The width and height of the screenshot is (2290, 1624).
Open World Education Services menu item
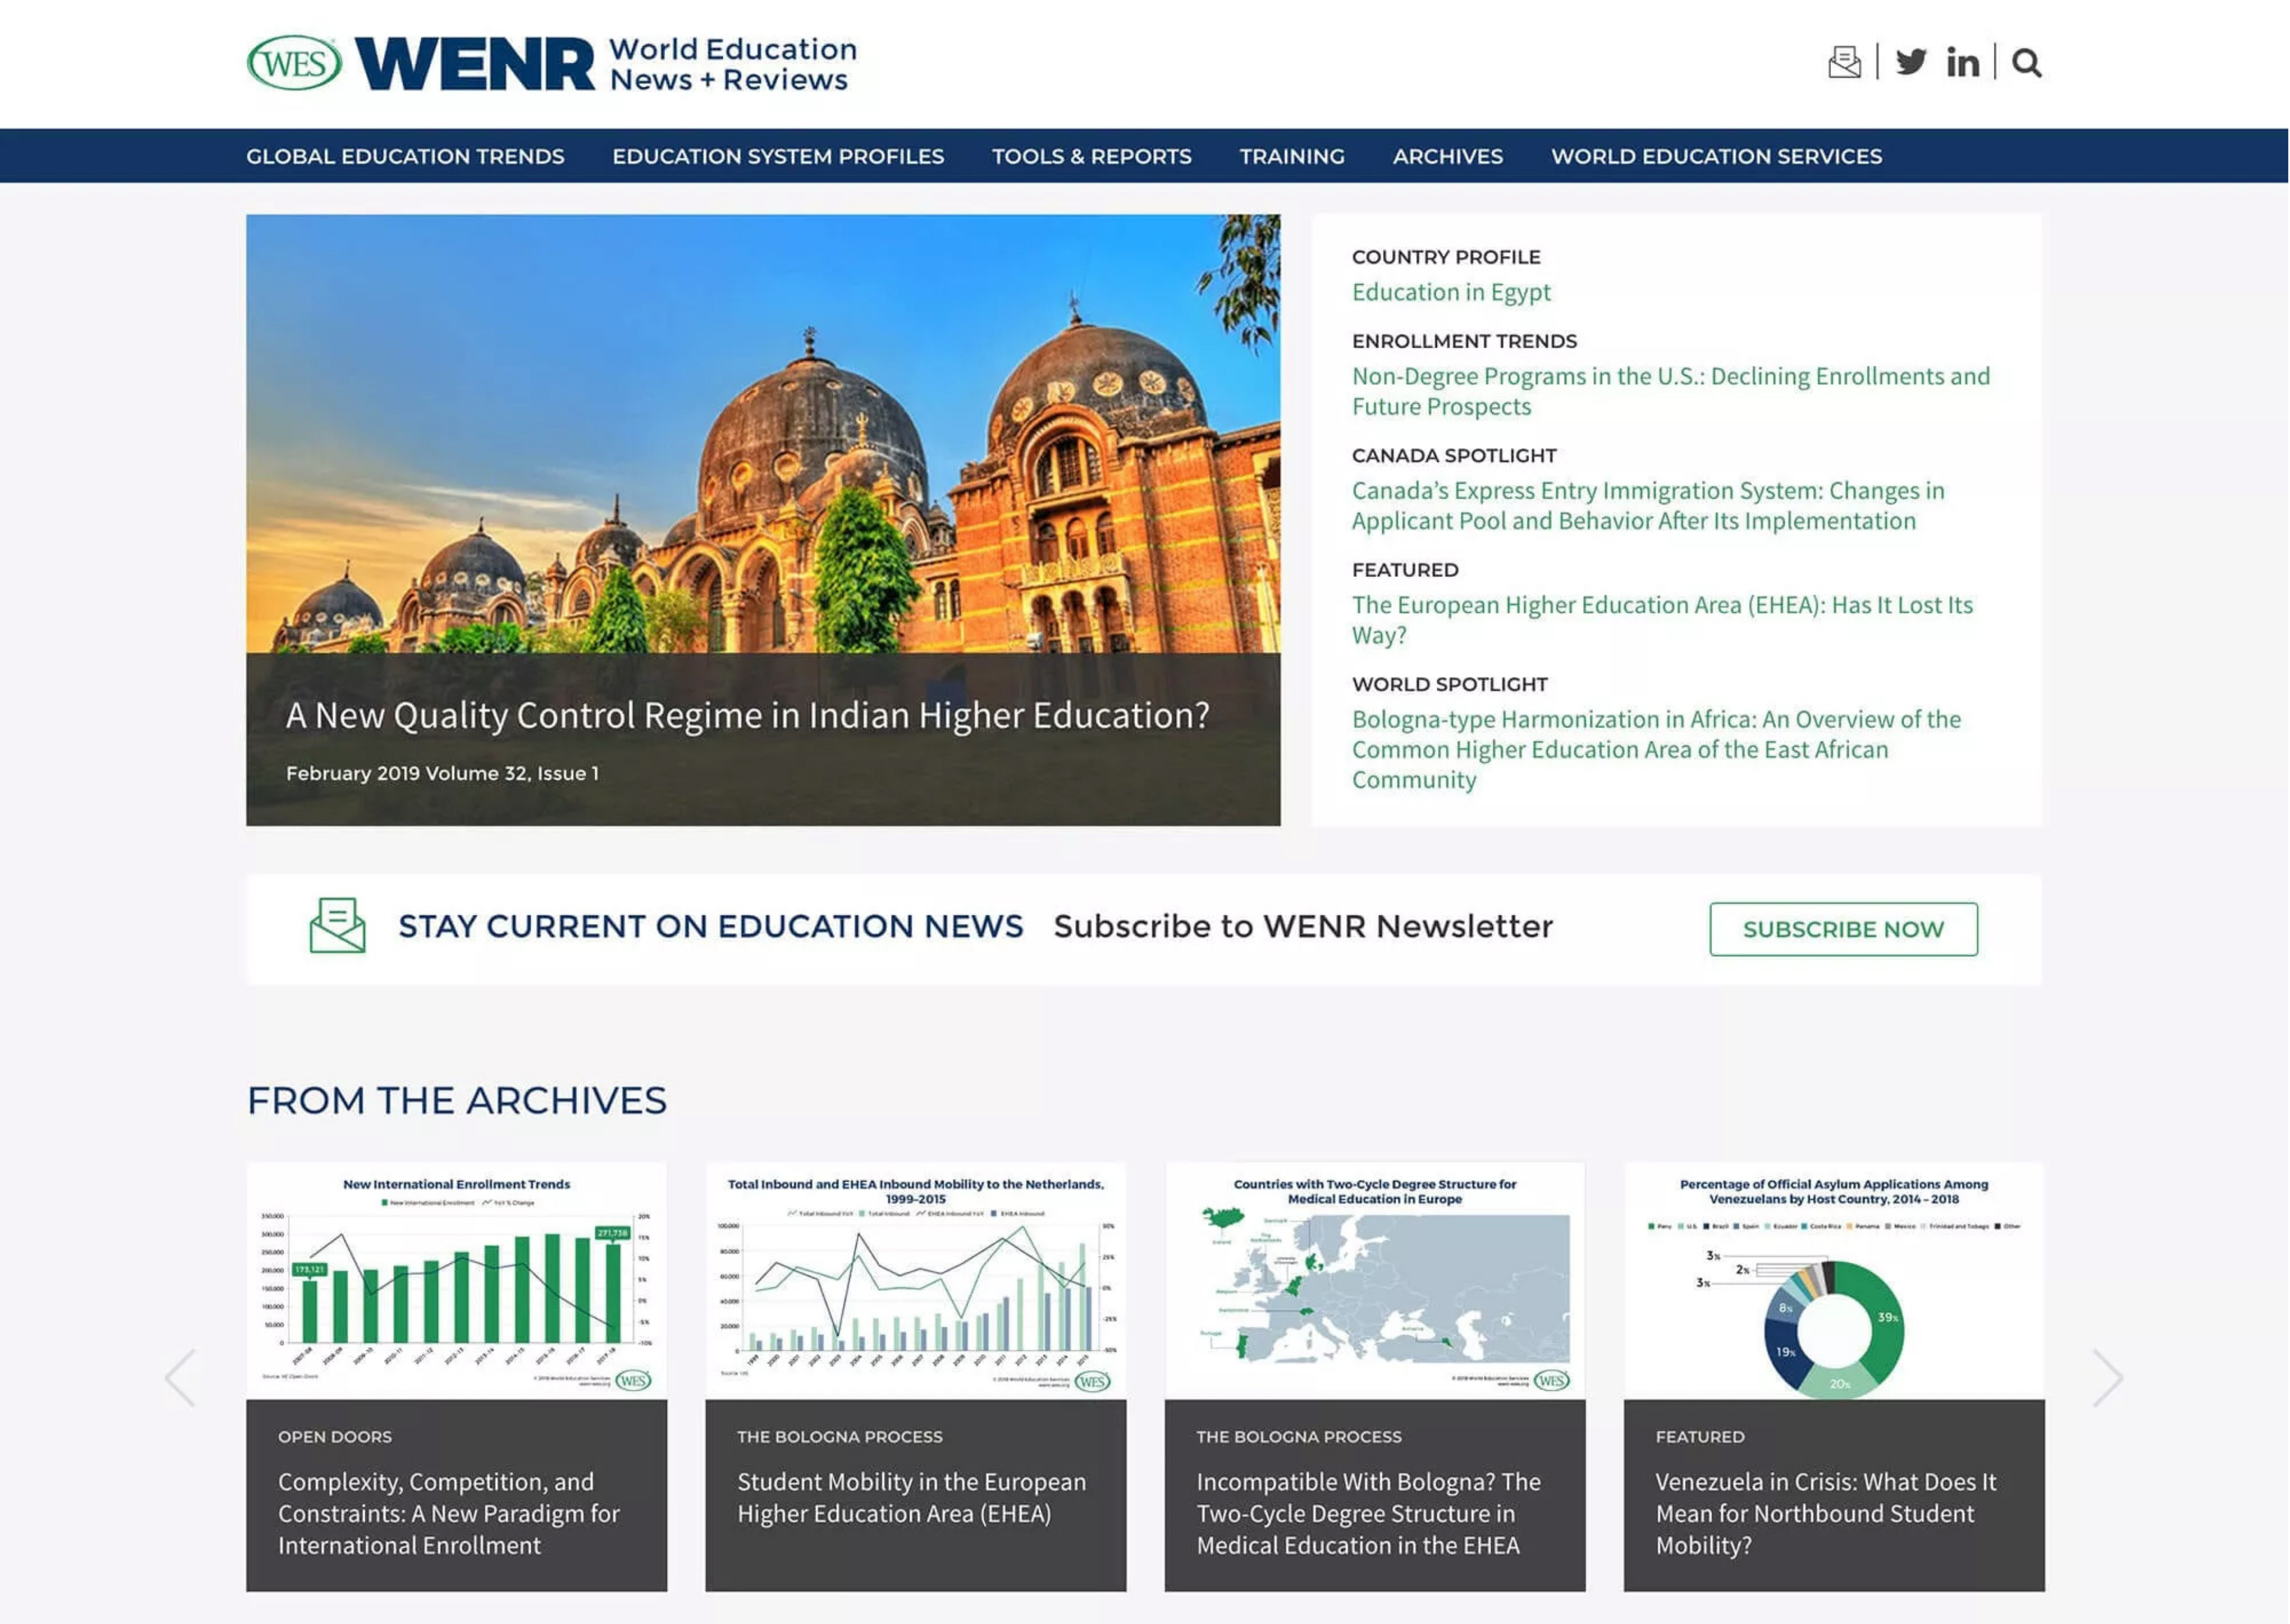coord(1716,156)
